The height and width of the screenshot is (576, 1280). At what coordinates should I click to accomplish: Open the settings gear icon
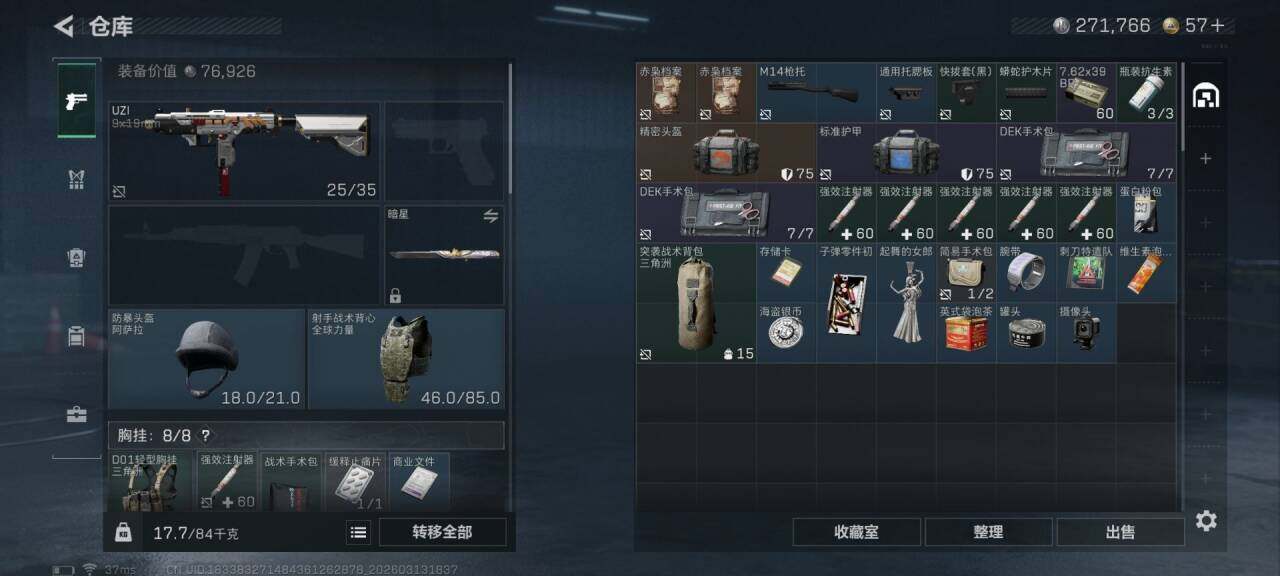(x=1206, y=521)
